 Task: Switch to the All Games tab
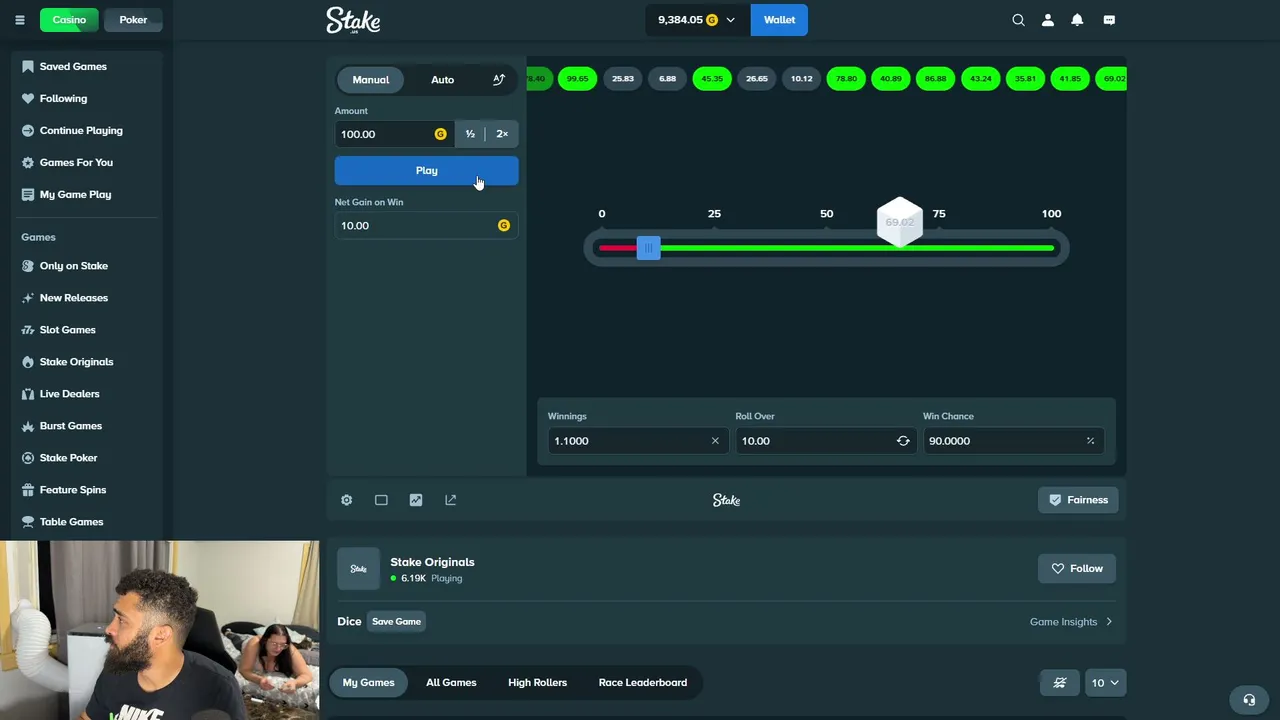tap(451, 683)
